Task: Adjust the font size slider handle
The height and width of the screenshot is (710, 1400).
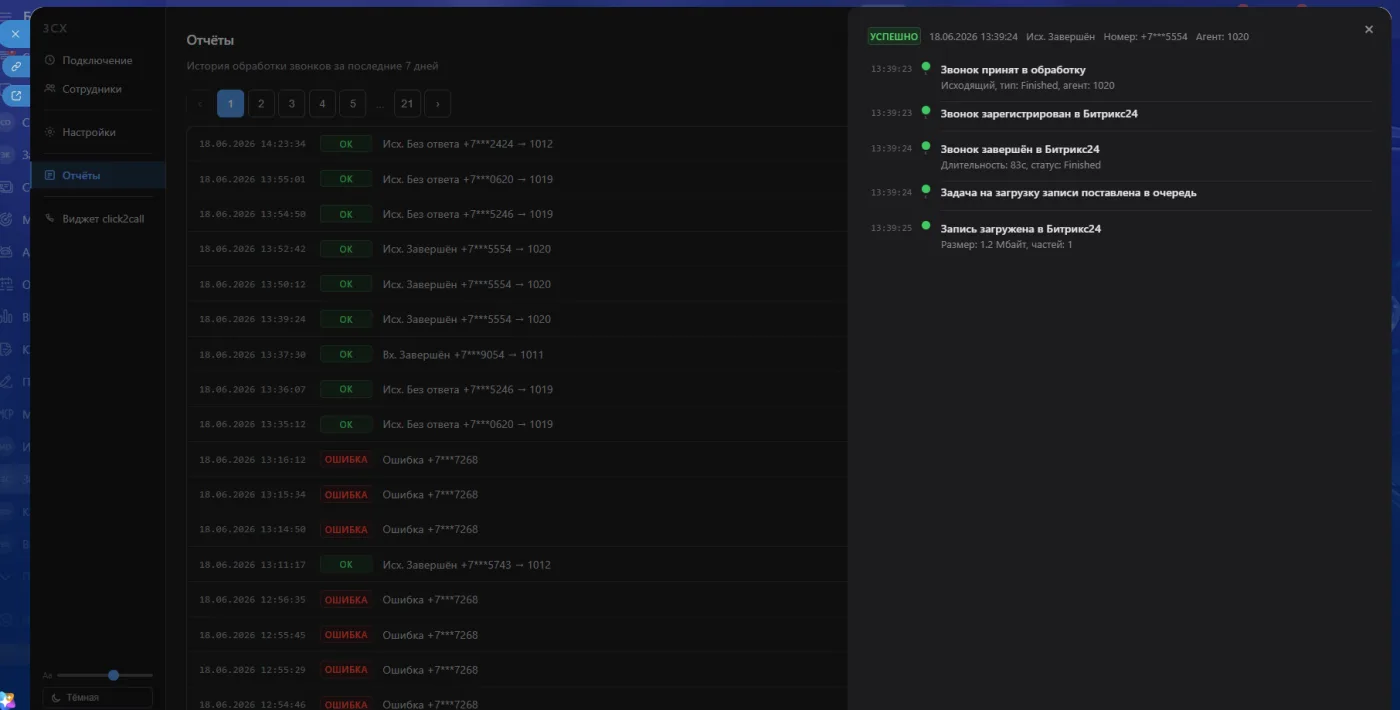Action: coord(113,675)
